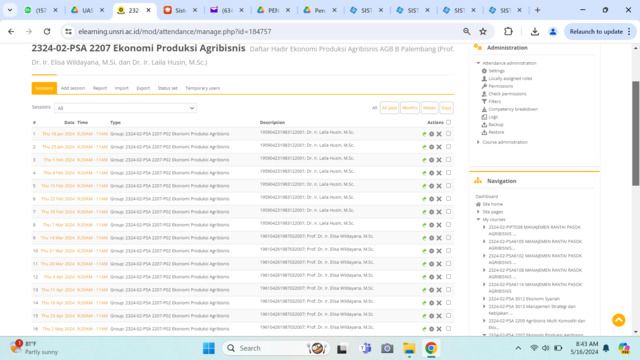The width and height of the screenshot is (640, 360).
Task: Collapse the My courses tree node
Action: [478, 220]
